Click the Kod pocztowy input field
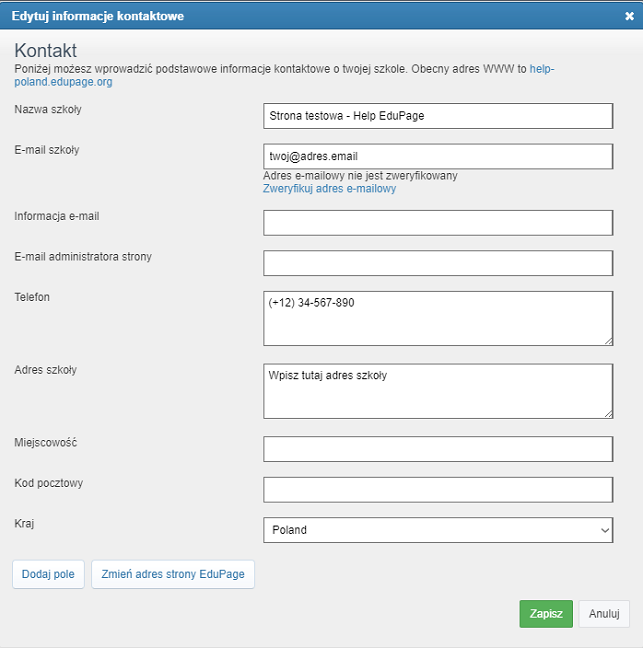Viewport: 643px width, 648px height. pyautogui.click(x=438, y=490)
